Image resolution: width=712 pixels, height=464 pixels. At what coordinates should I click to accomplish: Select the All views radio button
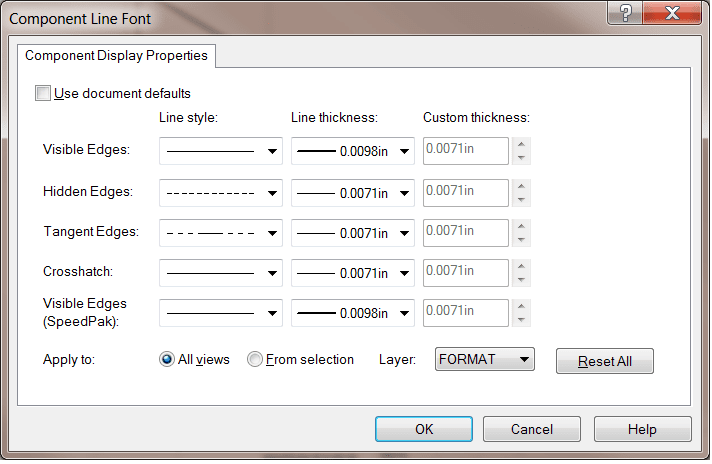[x=167, y=360]
